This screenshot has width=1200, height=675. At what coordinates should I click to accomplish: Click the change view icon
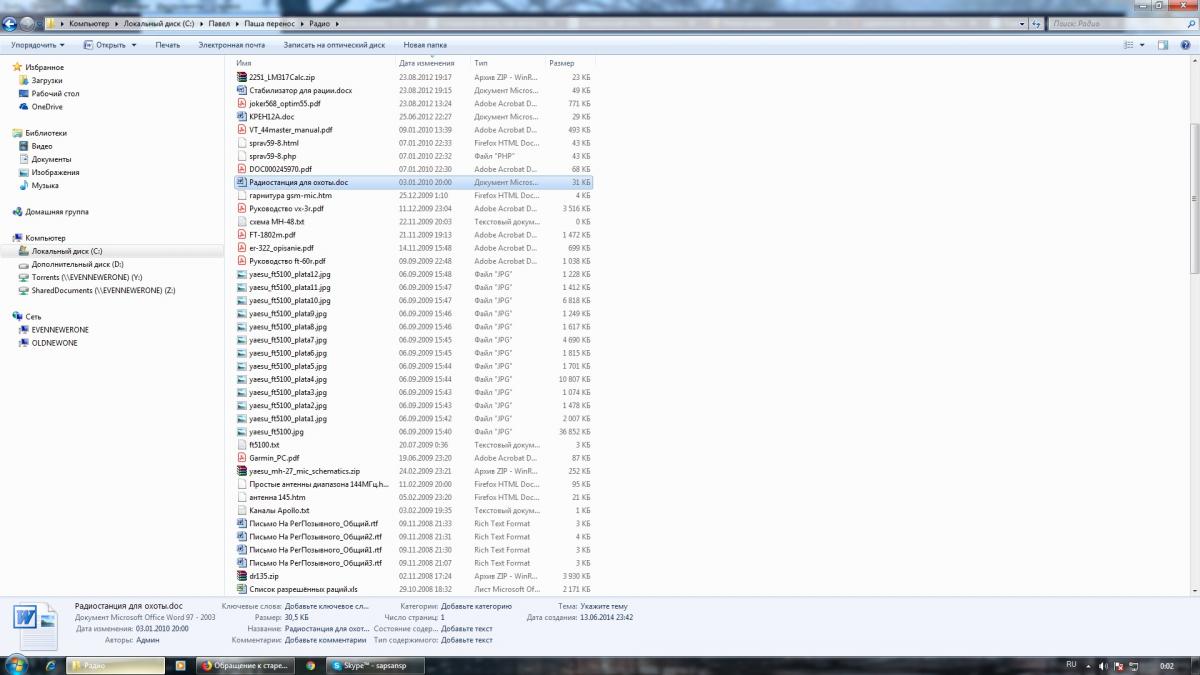(x=1128, y=45)
